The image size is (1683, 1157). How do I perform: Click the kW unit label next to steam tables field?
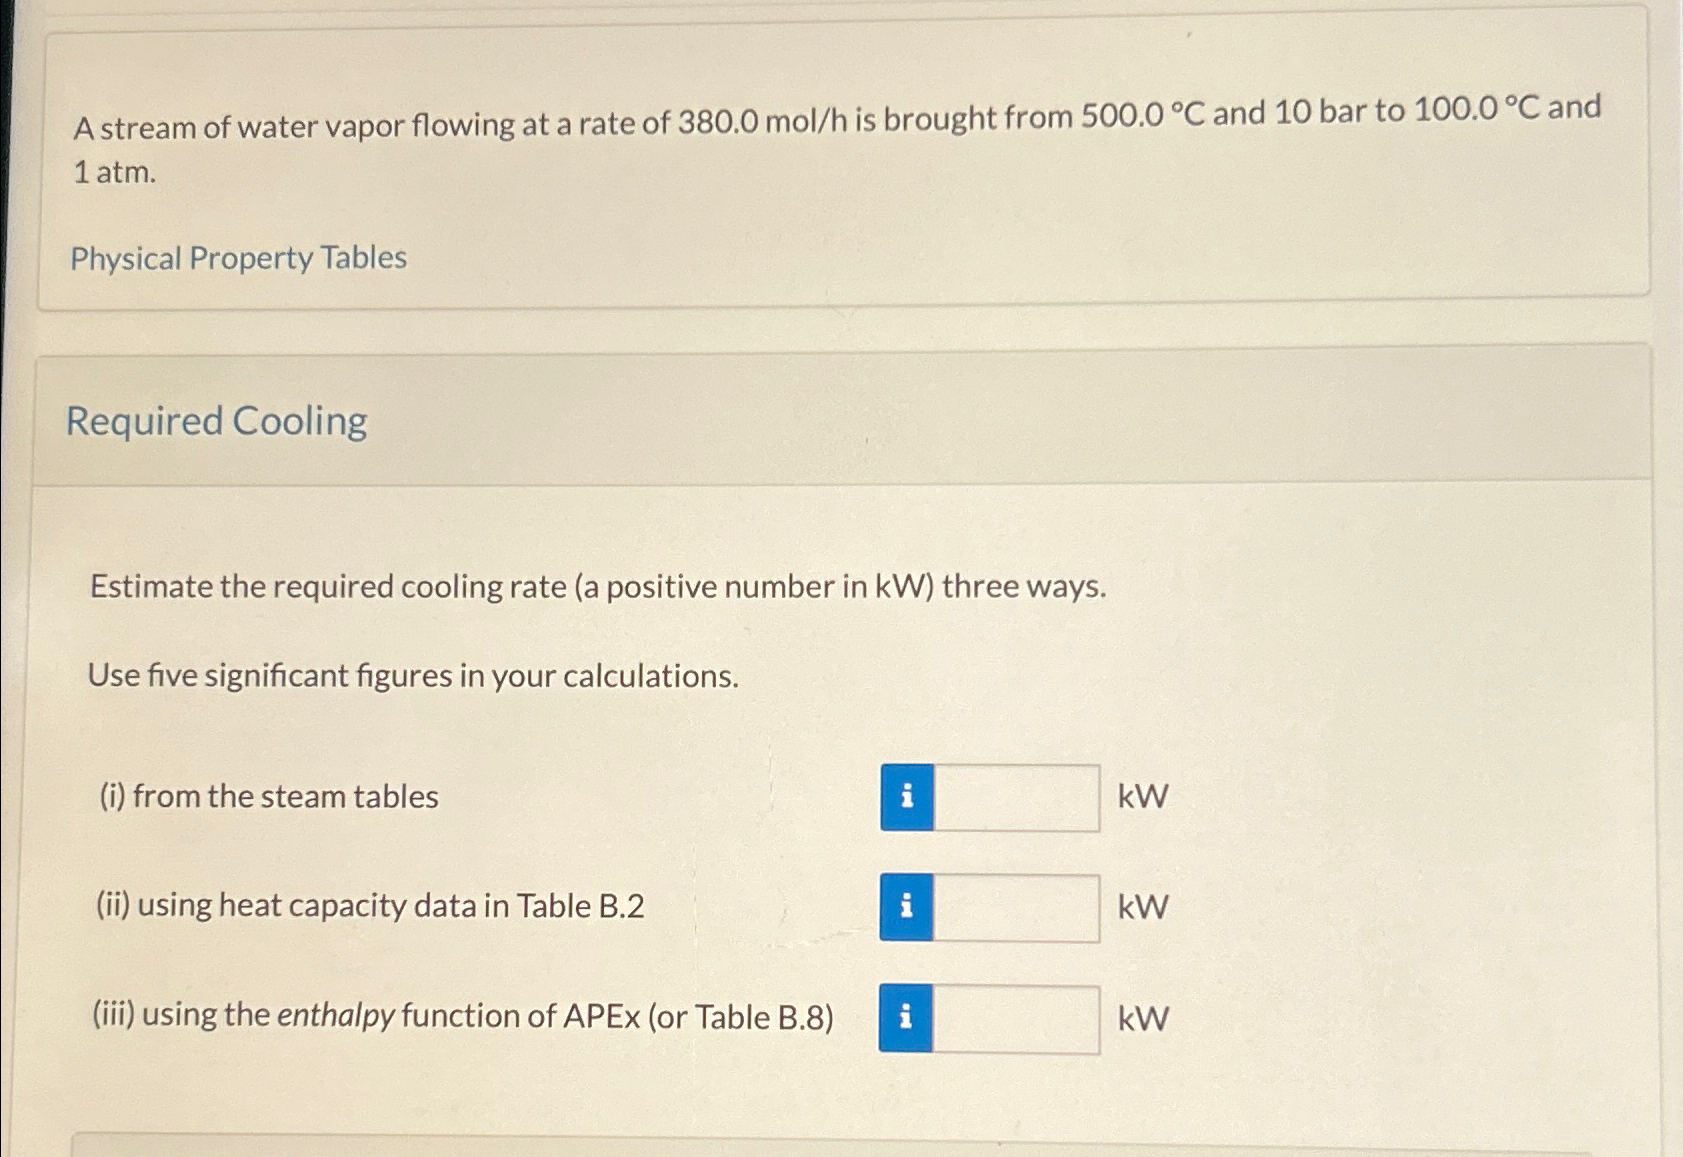click(x=1142, y=797)
